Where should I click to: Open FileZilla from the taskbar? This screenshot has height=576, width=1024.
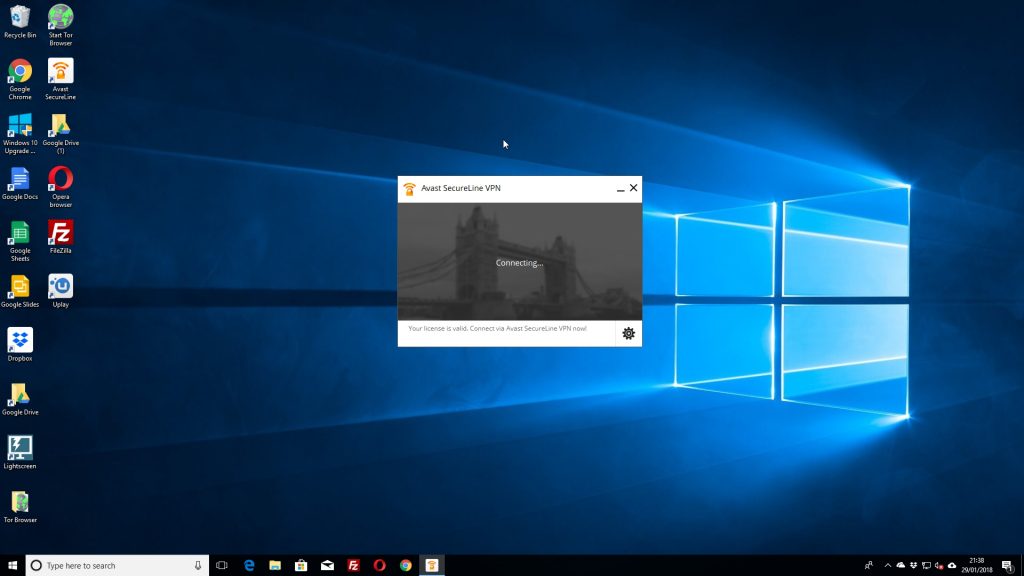[x=353, y=566]
